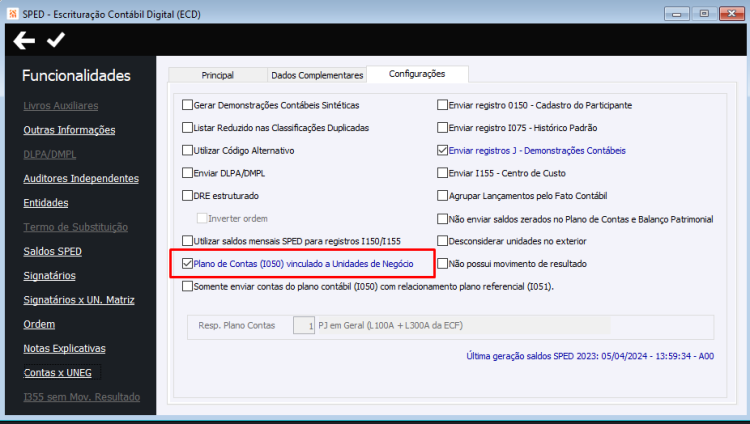Open the Contas x UNEG link

click(58, 373)
